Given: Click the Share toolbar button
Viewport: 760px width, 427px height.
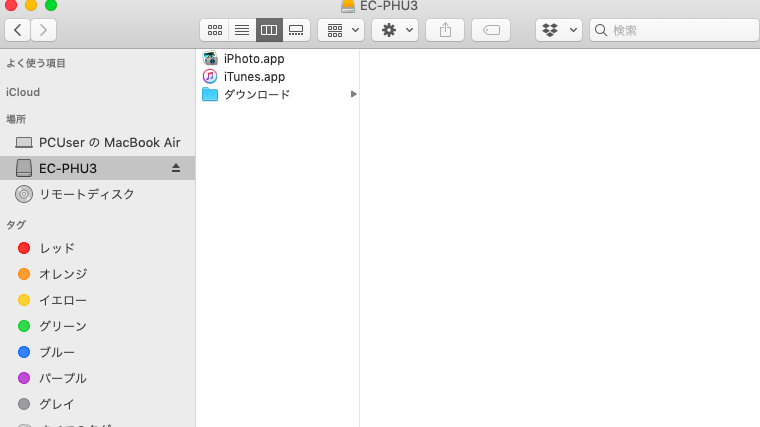Looking at the screenshot, I should tap(445, 30).
